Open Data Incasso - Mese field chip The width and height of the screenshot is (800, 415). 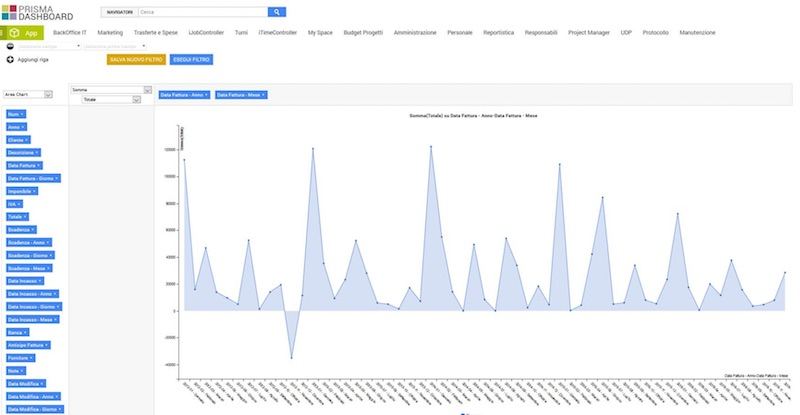pyautogui.click(x=33, y=320)
